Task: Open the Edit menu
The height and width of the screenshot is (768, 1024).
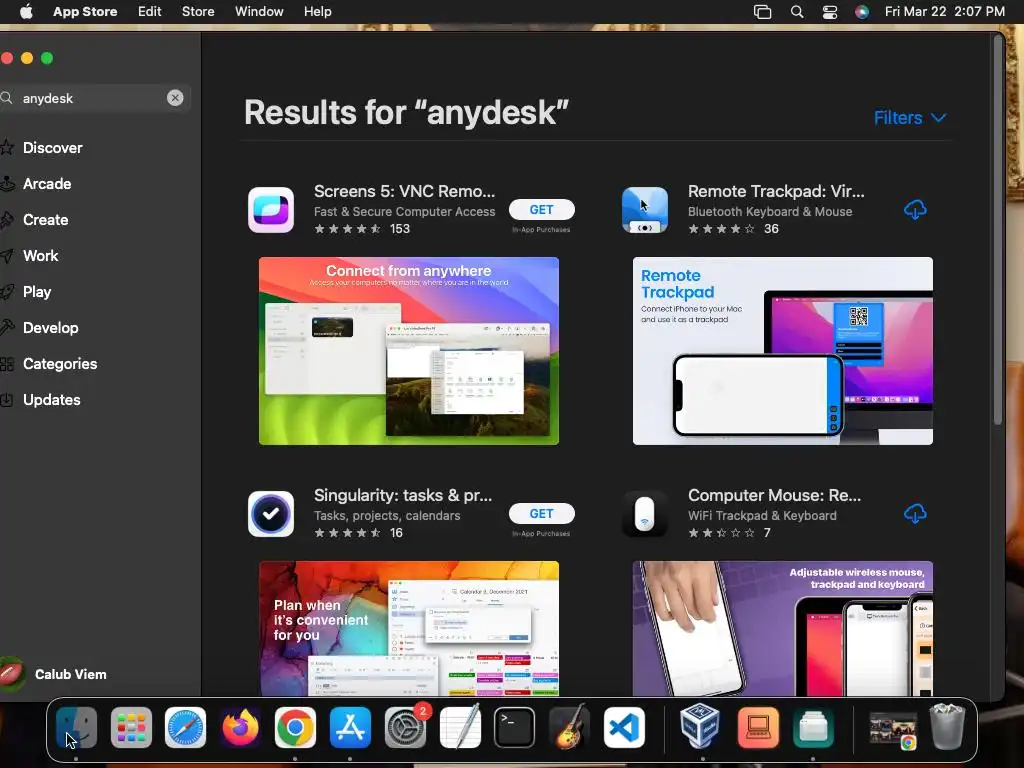Action: click(x=150, y=12)
